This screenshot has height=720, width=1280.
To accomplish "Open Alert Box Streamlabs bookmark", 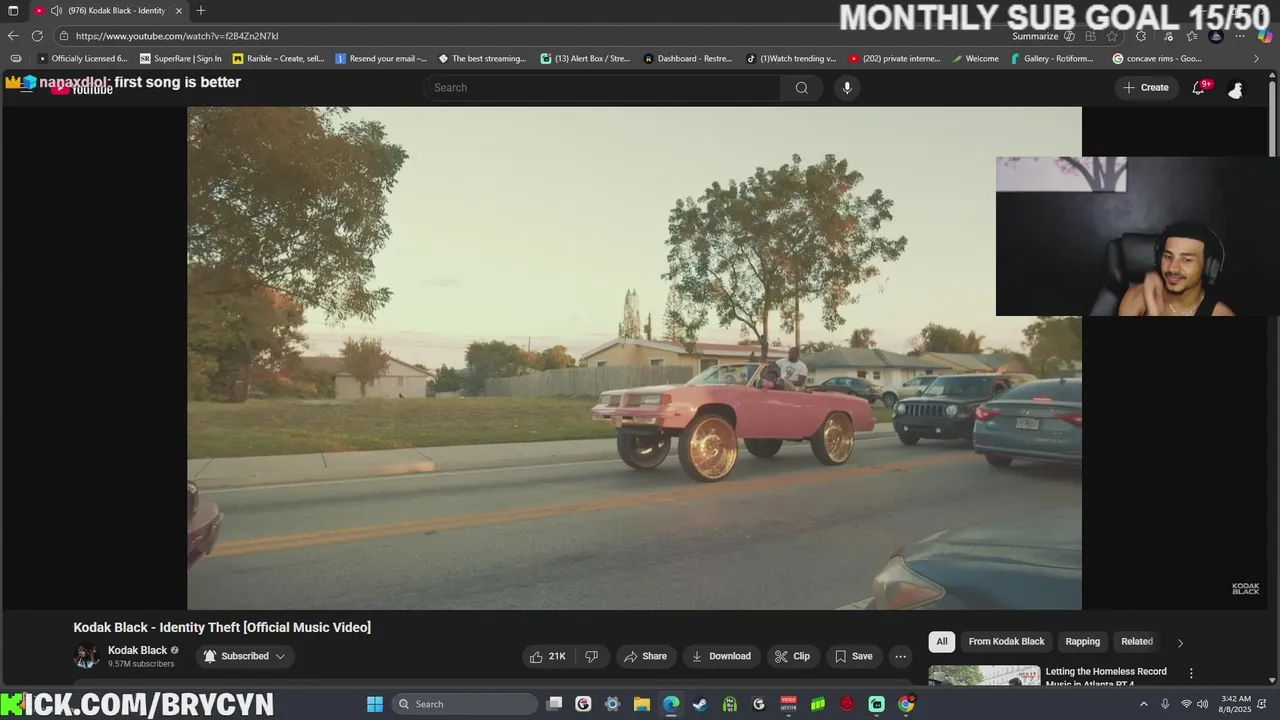I will point(585,59).
